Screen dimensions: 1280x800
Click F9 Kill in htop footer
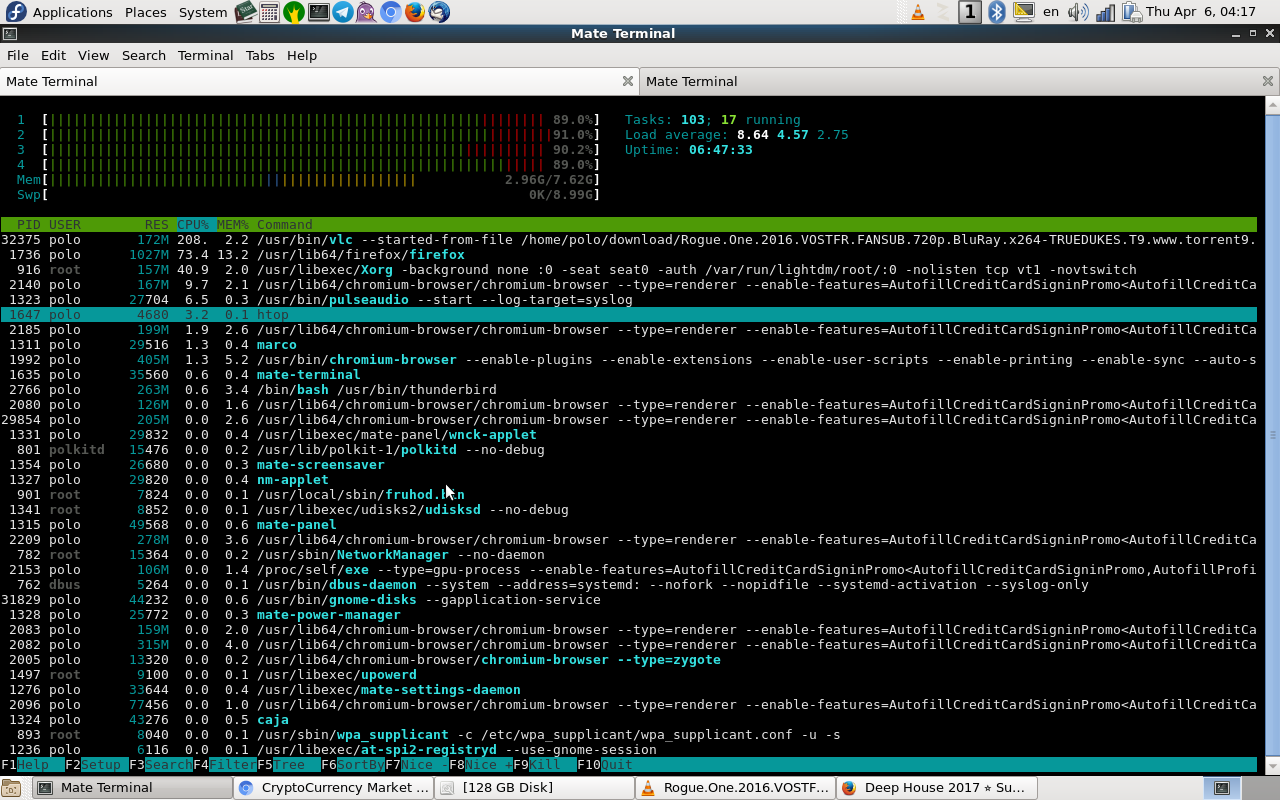click(x=545, y=765)
